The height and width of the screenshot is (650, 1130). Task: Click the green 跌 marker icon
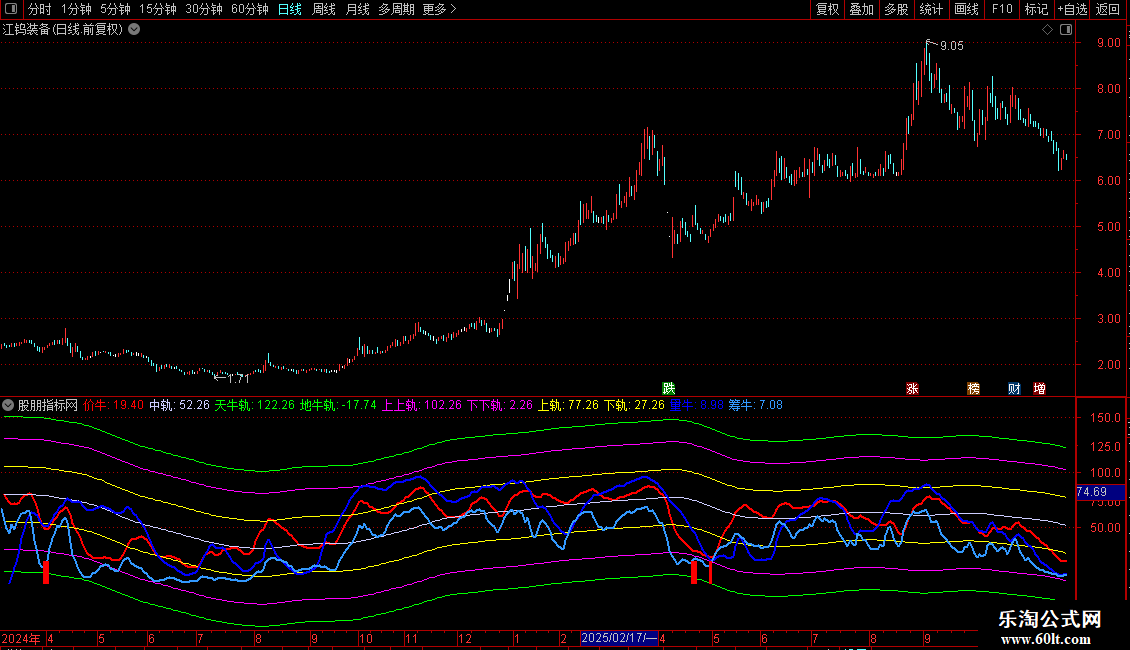point(668,388)
